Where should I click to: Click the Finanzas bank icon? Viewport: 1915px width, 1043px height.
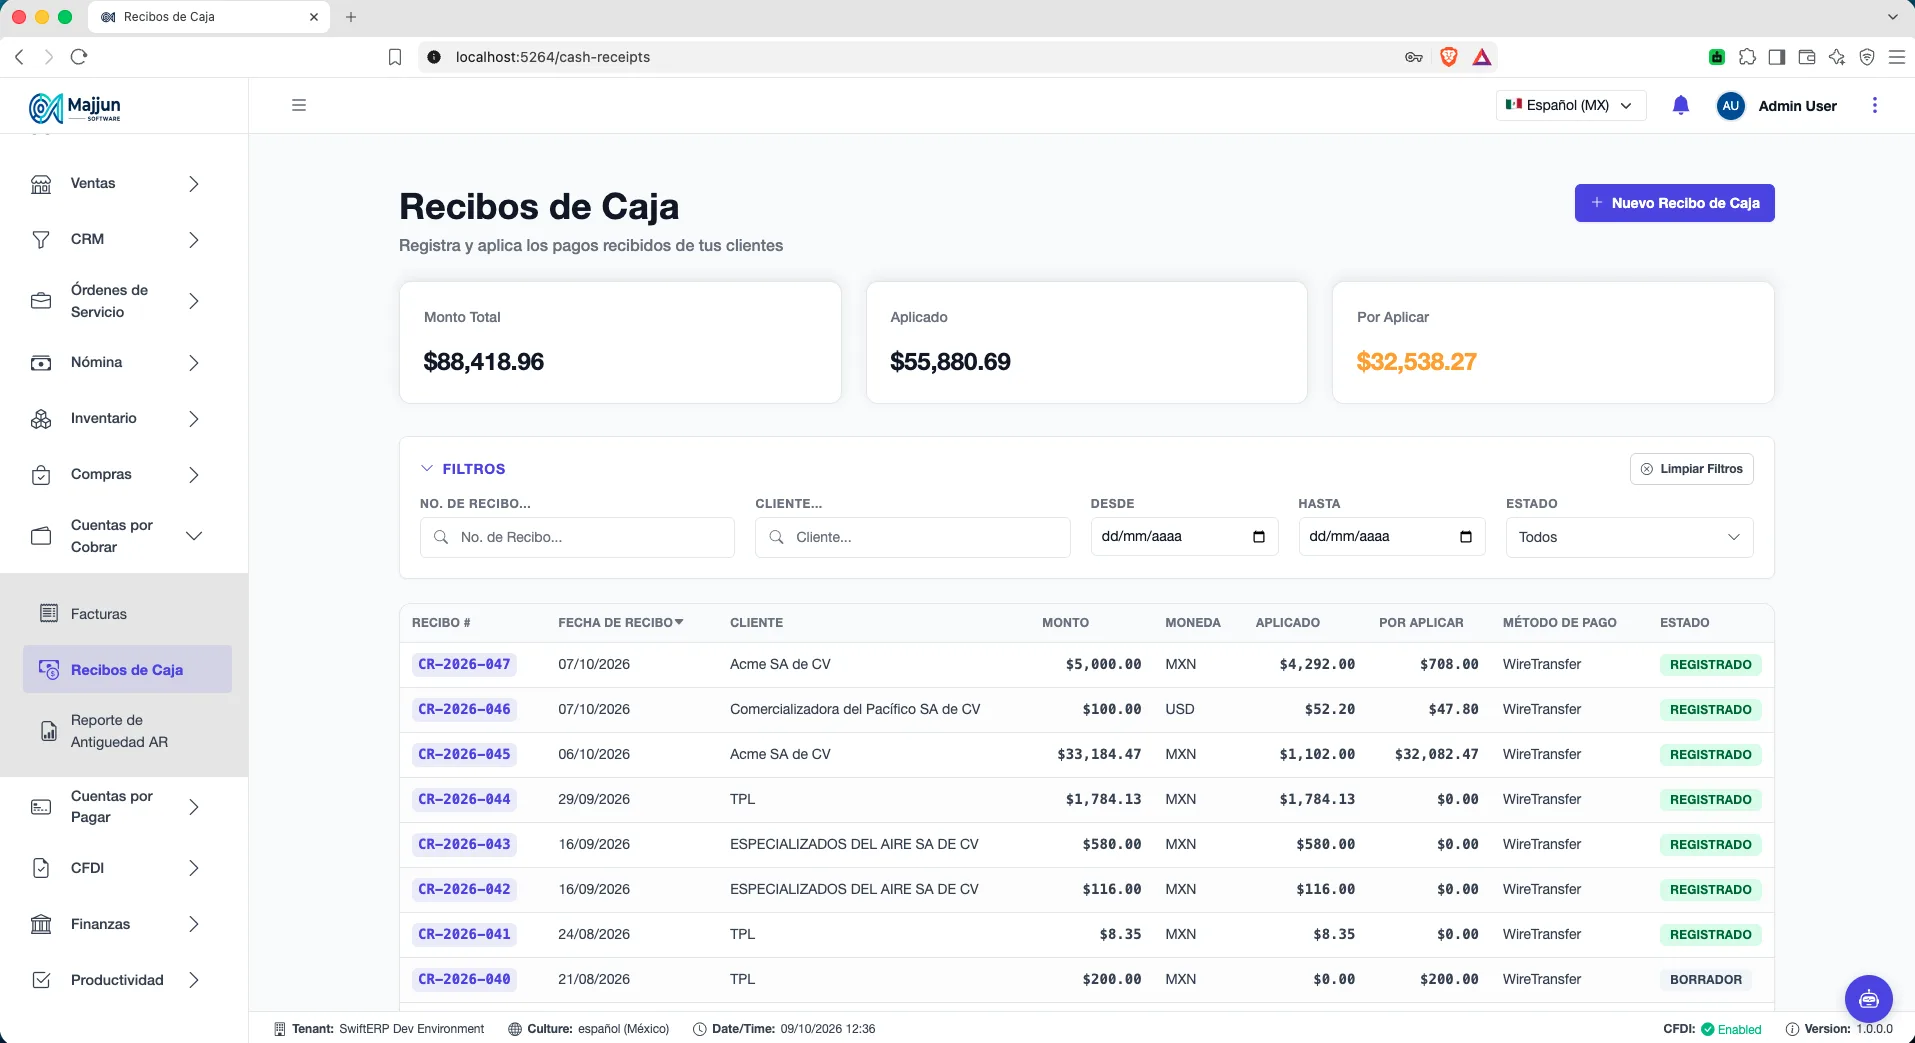tap(41, 924)
